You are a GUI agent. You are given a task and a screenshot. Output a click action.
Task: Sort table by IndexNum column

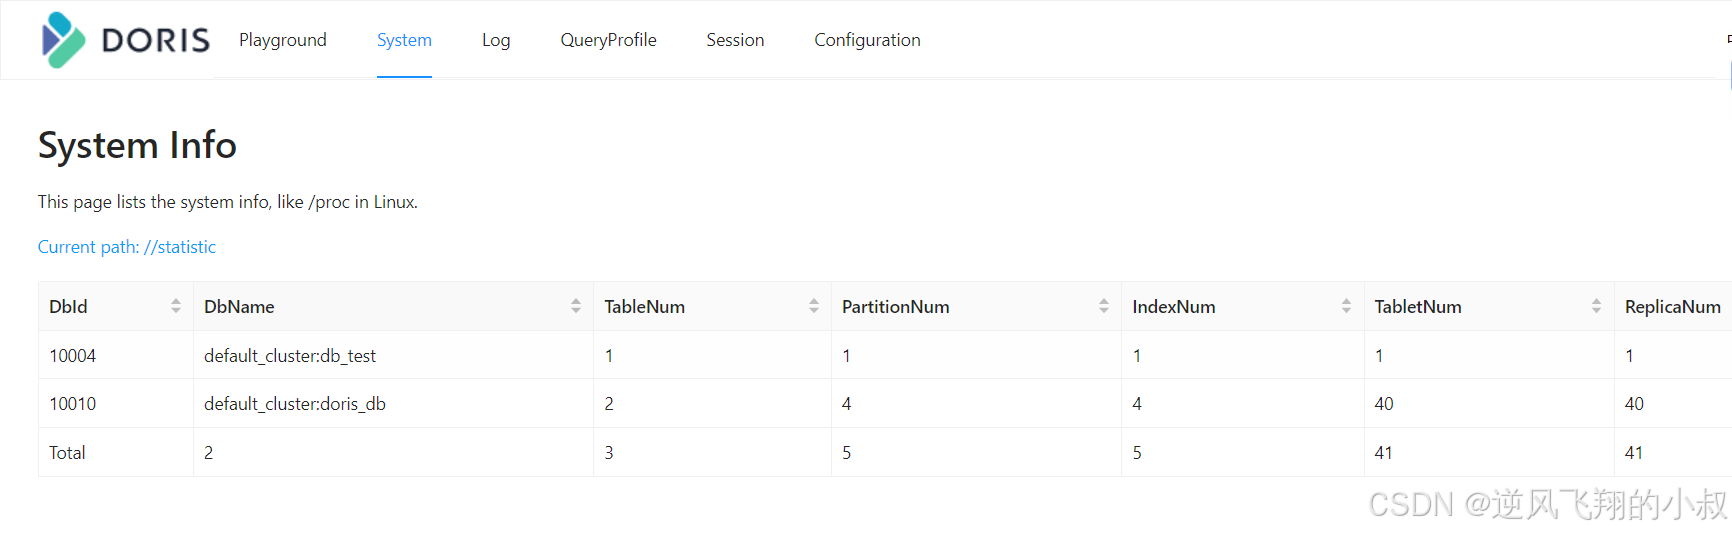coord(1346,306)
